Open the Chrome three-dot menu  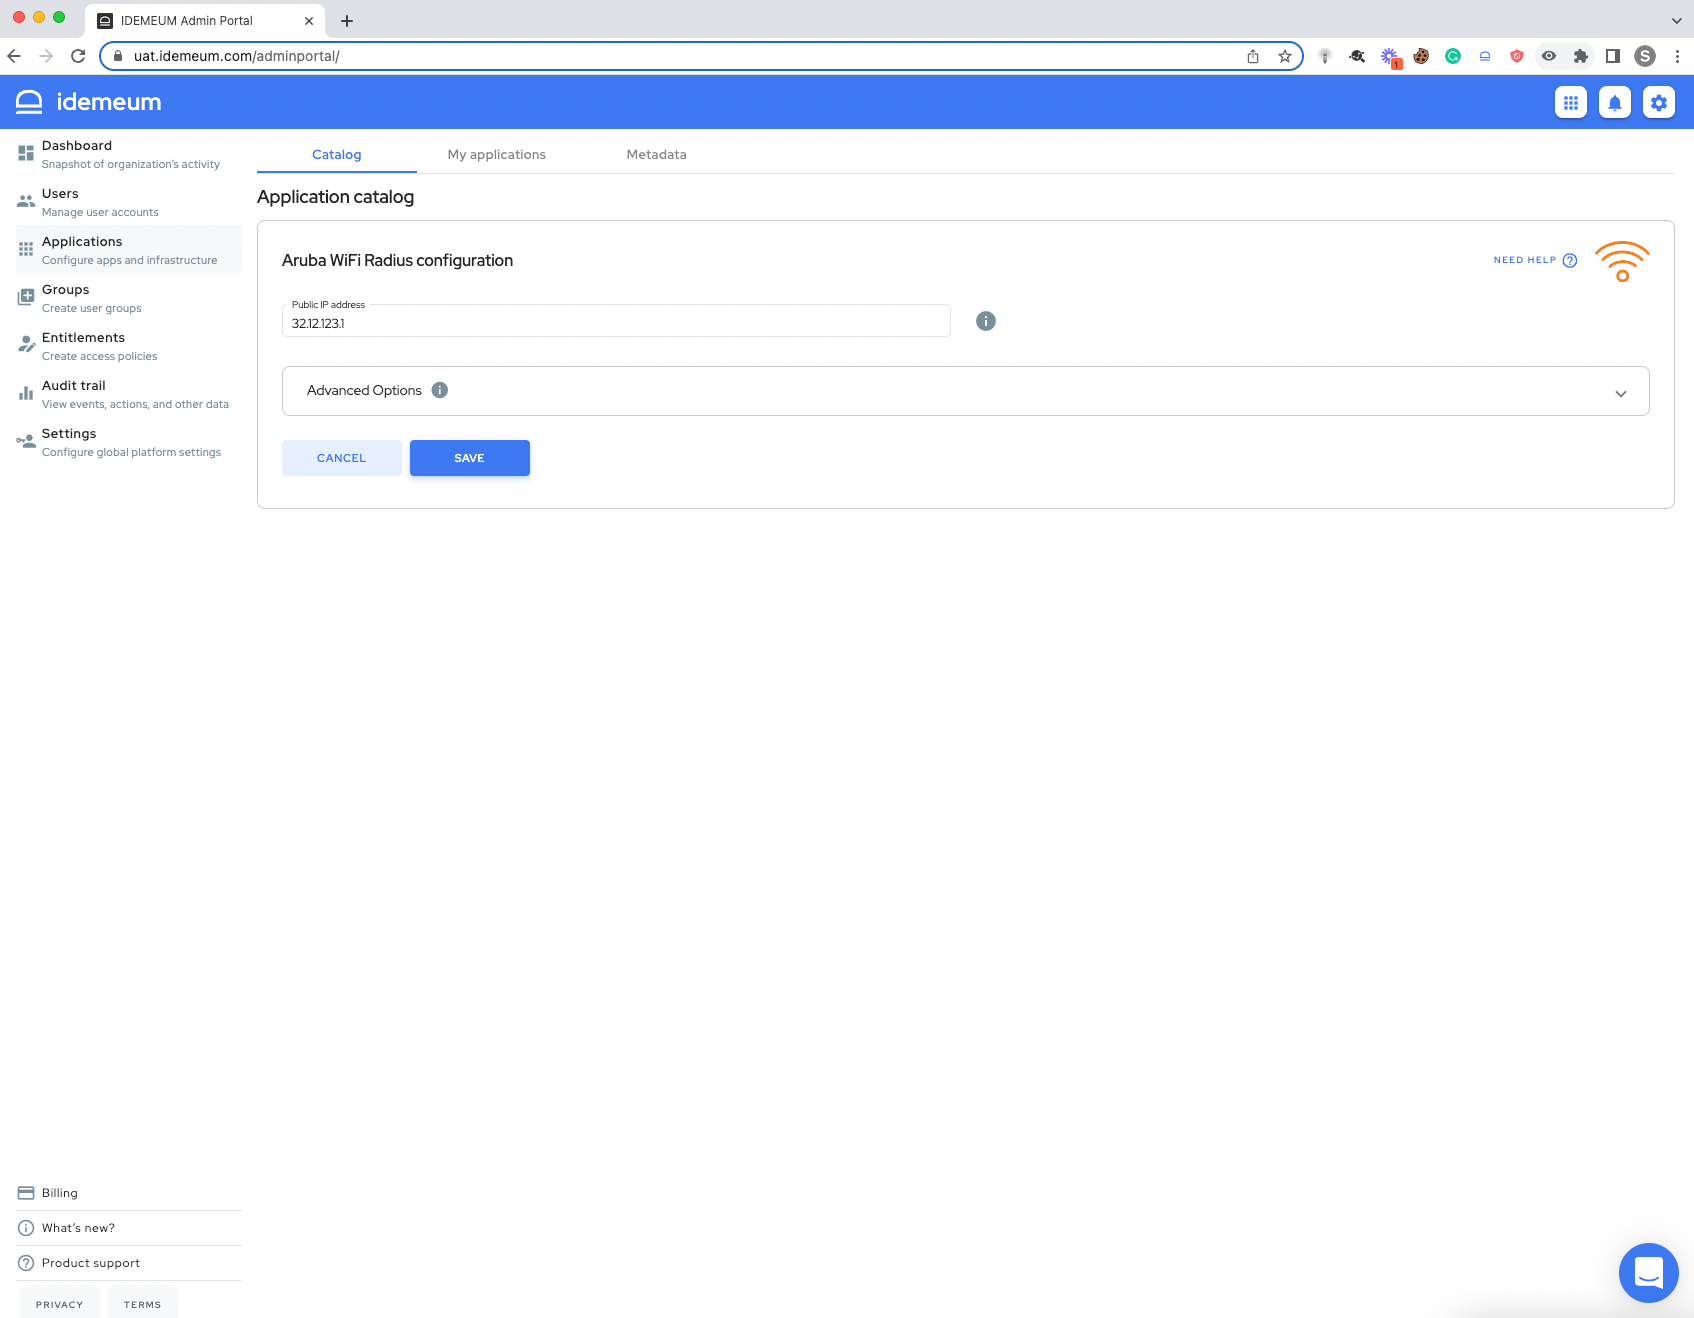pos(1677,56)
